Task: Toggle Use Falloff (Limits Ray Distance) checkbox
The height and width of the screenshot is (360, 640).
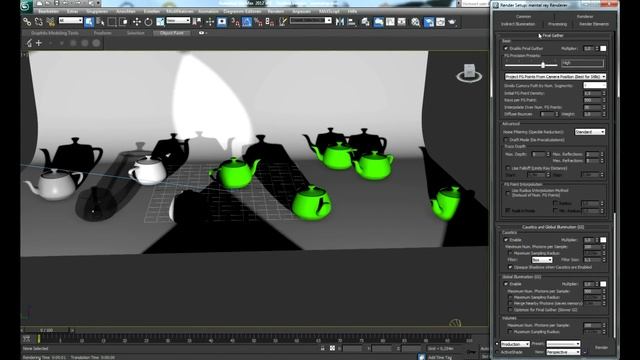Action: 508,168
